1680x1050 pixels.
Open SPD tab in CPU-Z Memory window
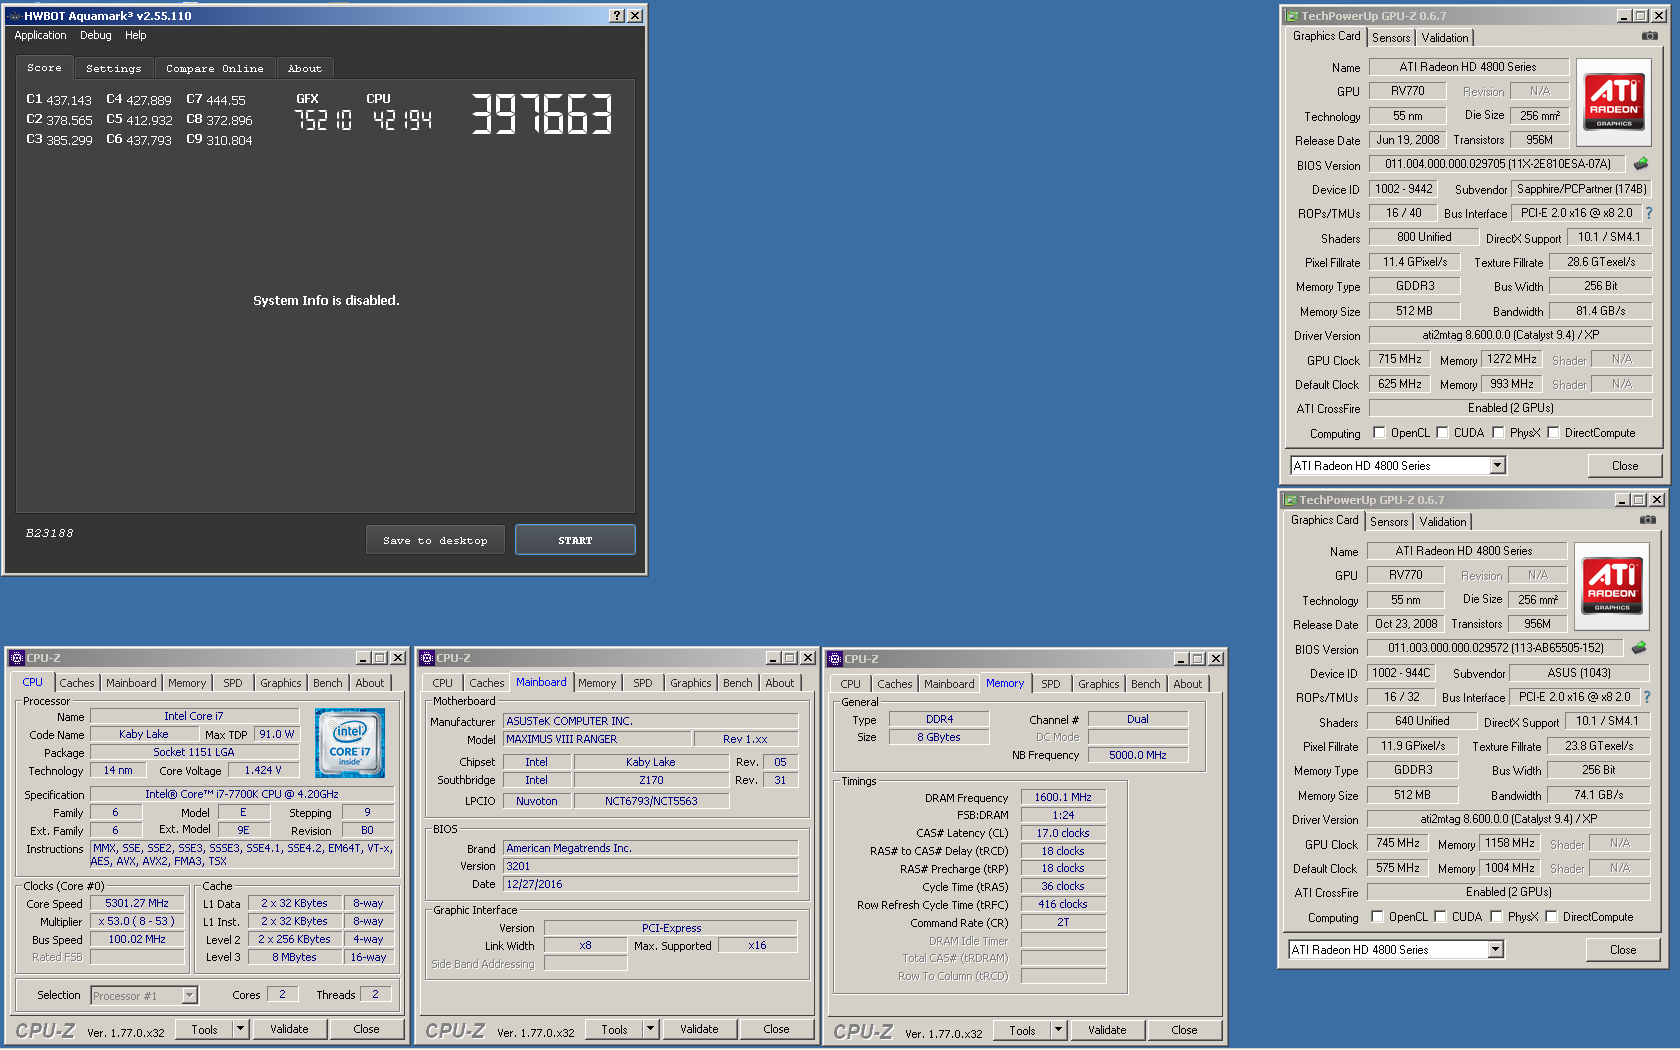point(1051,684)
